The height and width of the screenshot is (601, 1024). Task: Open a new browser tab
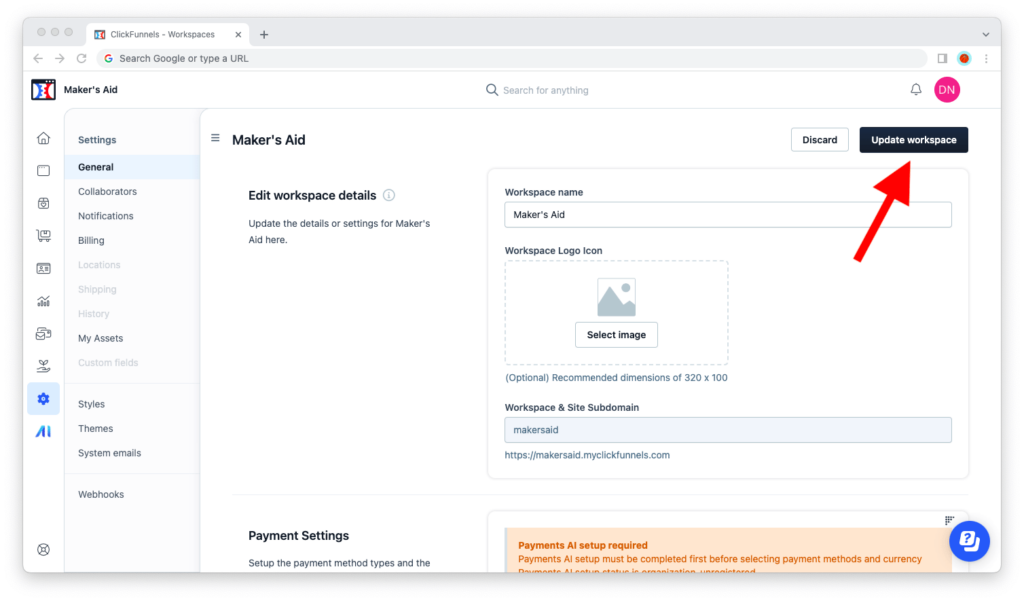[x=264, y=35]
